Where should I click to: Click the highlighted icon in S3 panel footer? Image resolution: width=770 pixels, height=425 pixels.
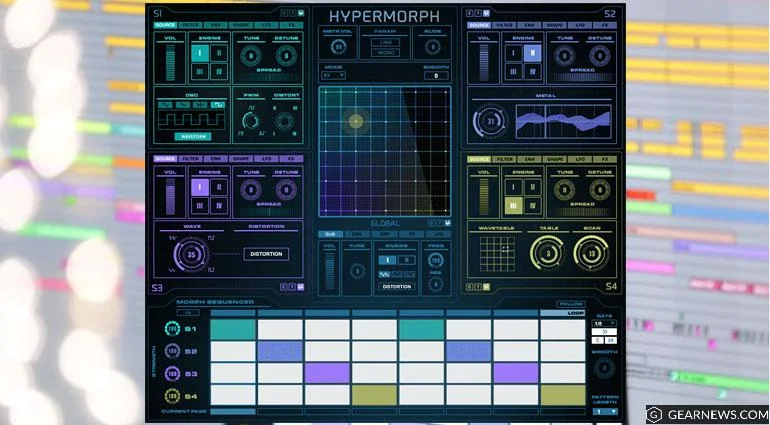[x=301, y=287]
